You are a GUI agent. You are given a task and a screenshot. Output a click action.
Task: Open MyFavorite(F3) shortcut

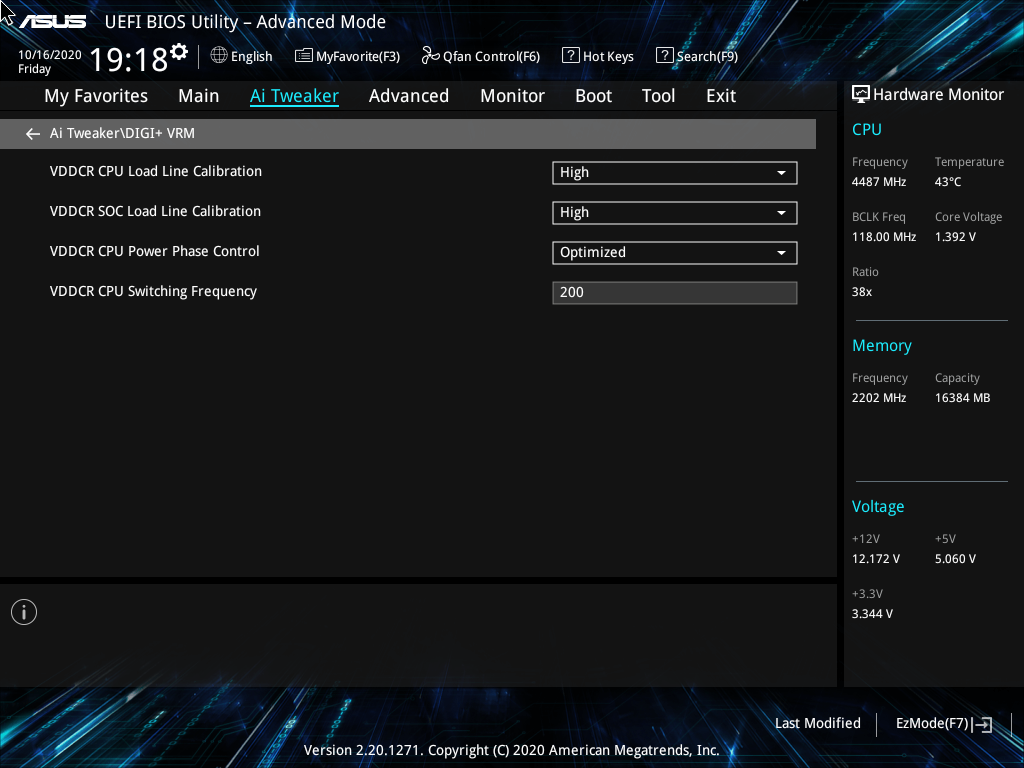coord(358,57)
